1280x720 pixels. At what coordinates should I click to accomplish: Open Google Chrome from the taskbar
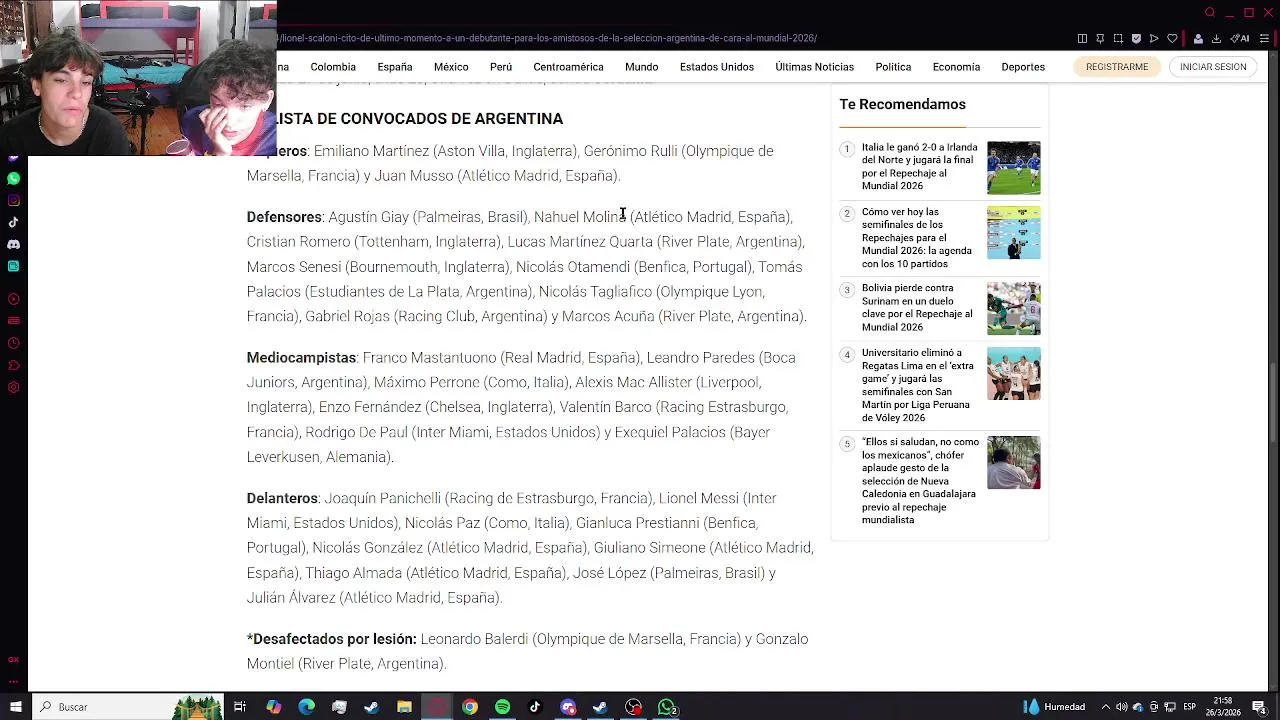[470, 707]
